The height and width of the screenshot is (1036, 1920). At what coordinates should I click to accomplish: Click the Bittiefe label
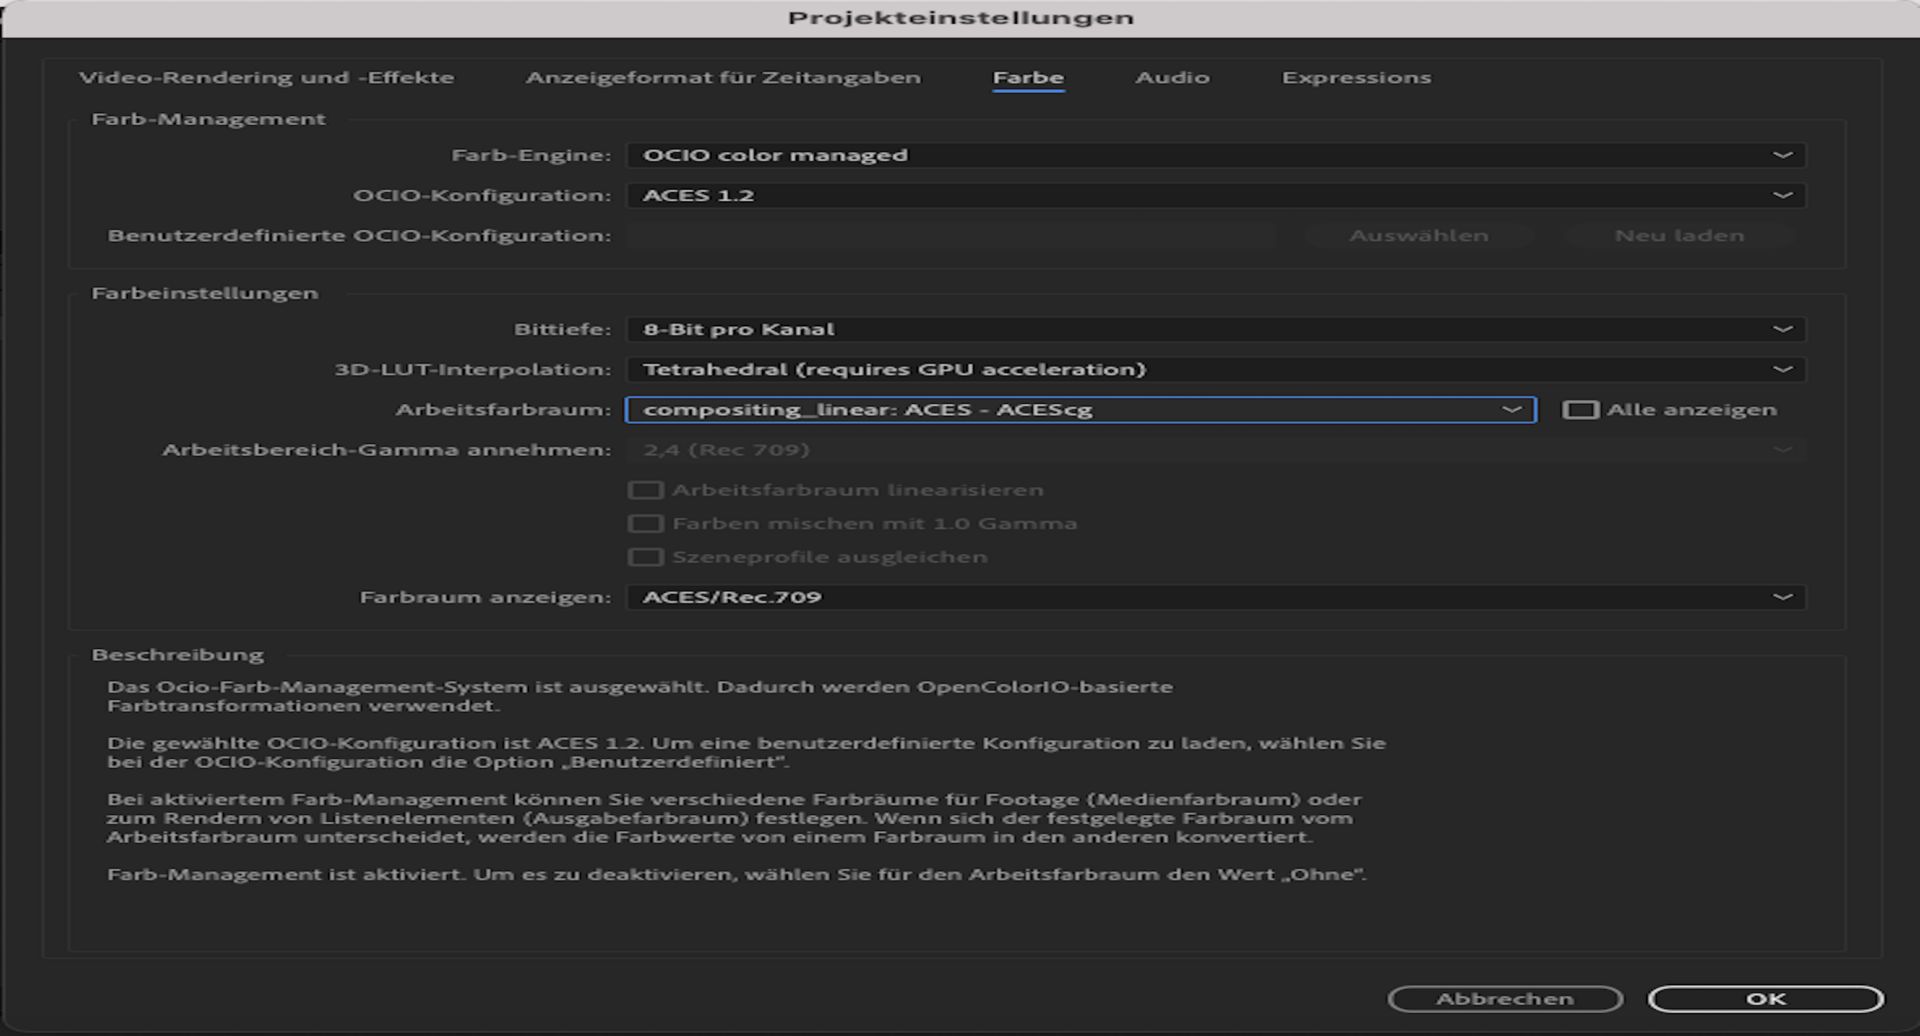pos(562,329)
